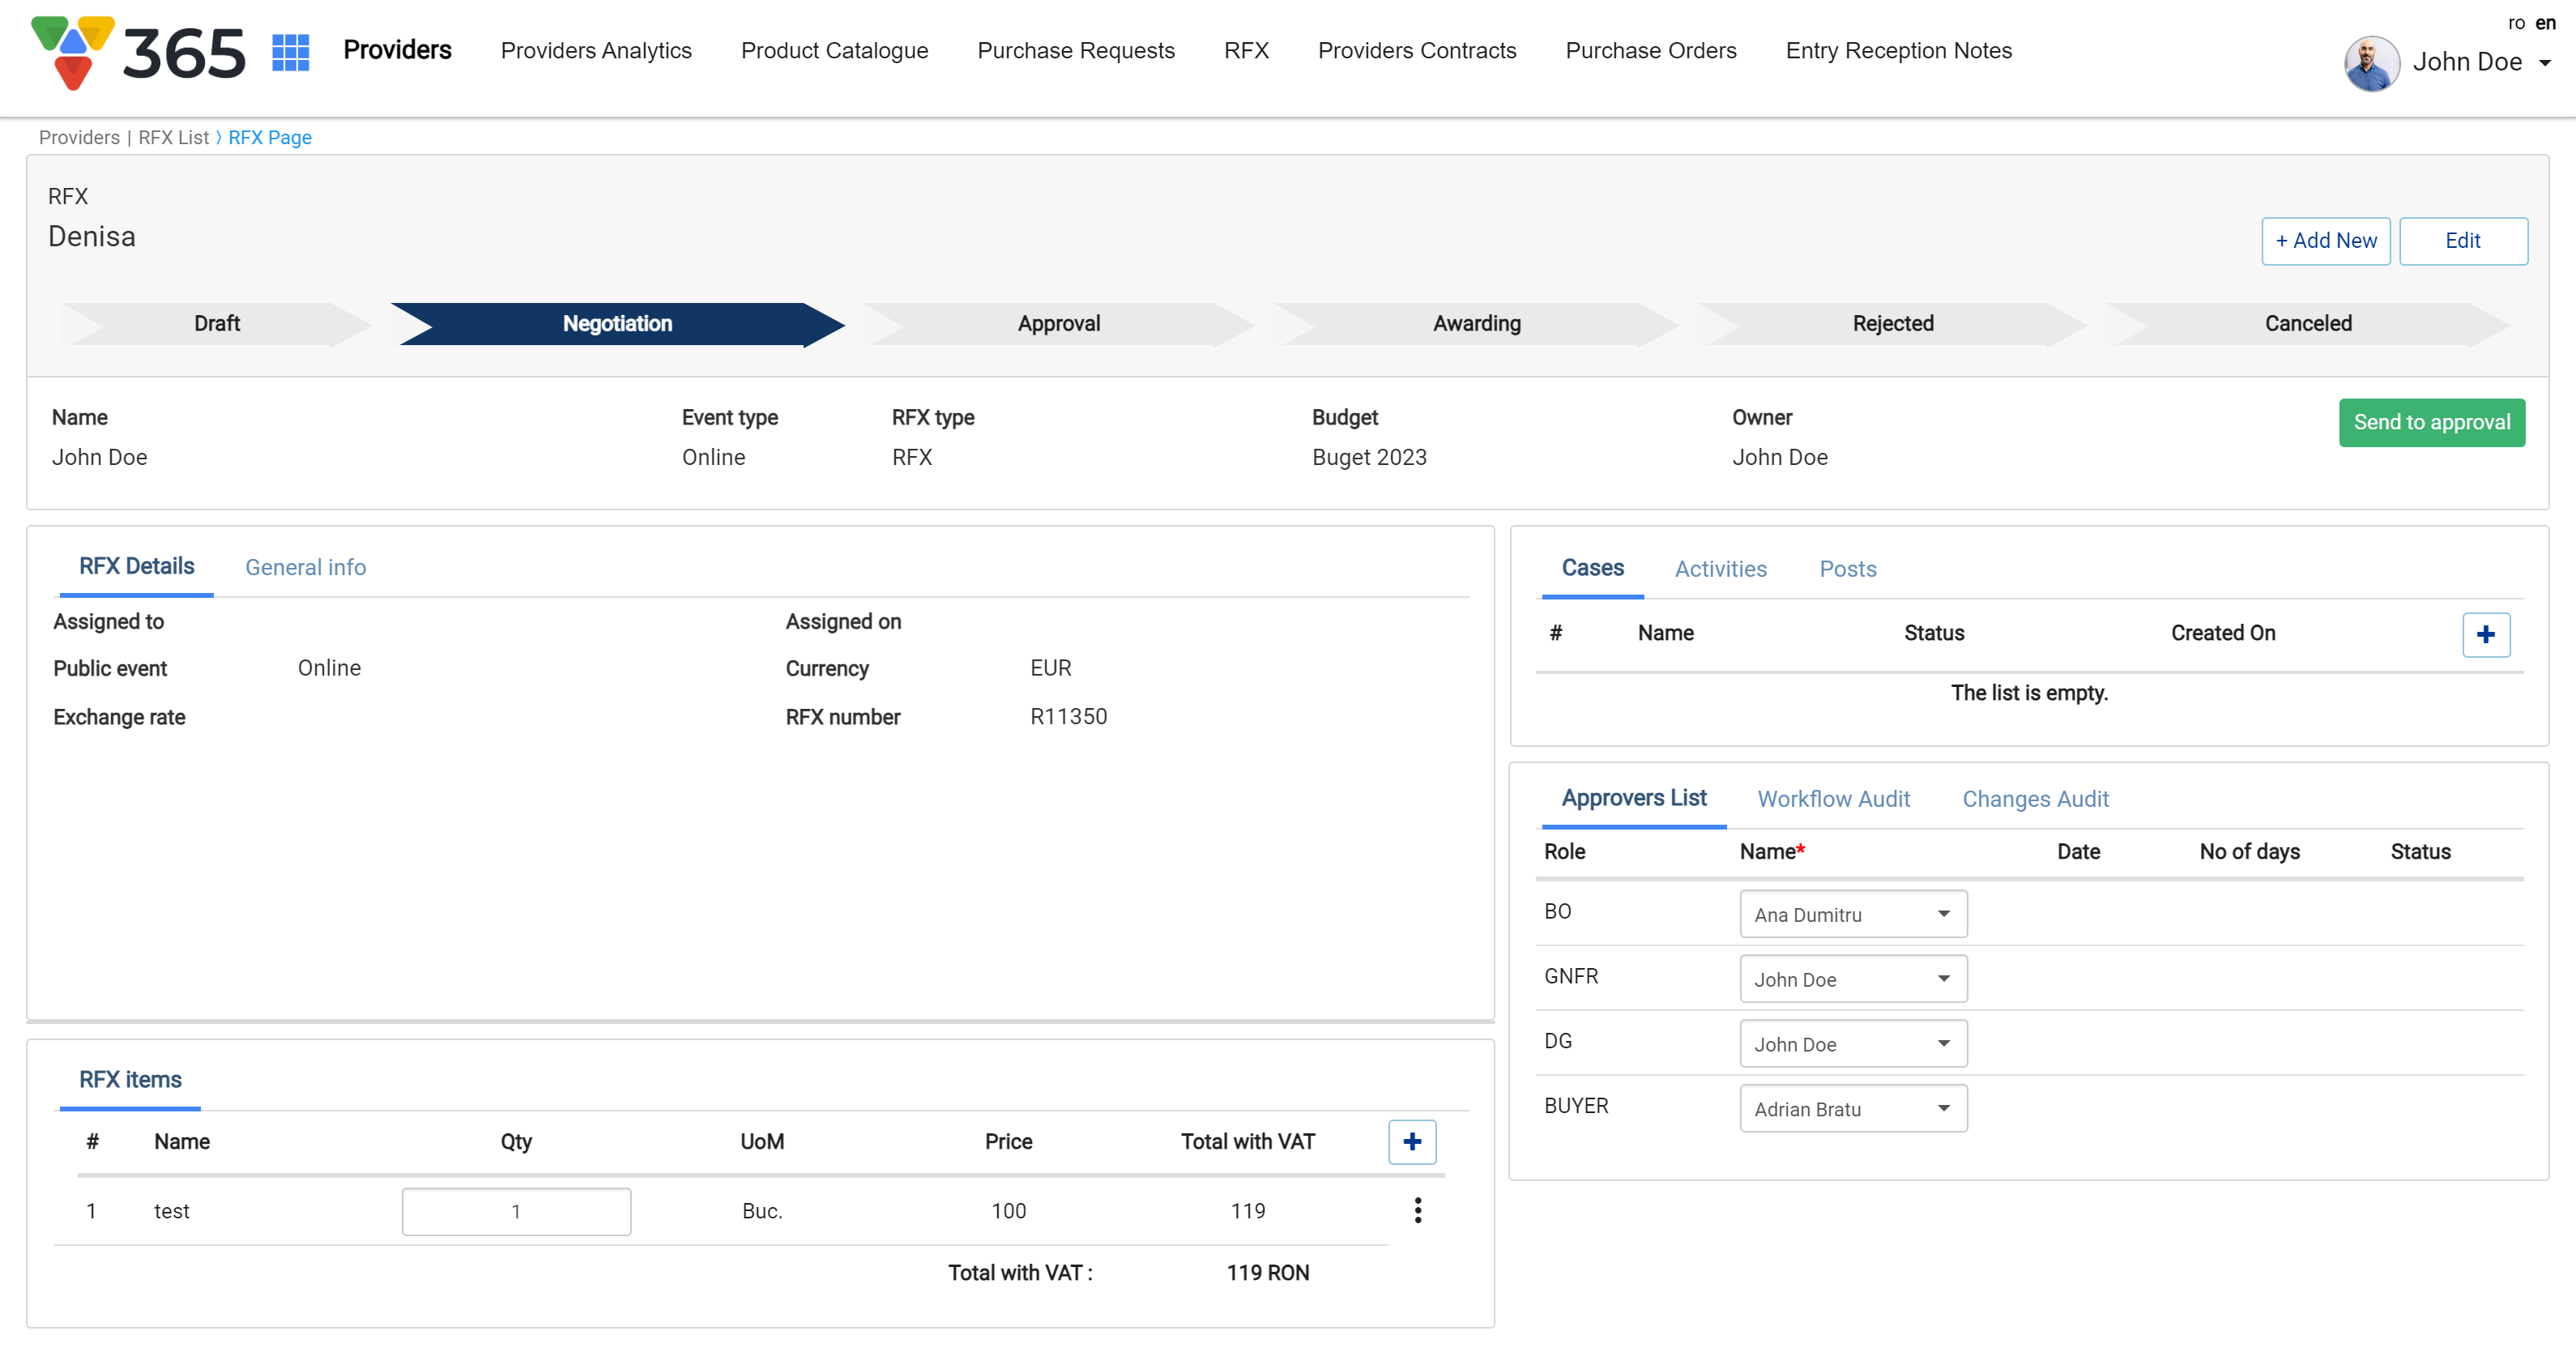Click the plus icon to add a case
This screenshot has width=2576, height=1348.
2485,634
